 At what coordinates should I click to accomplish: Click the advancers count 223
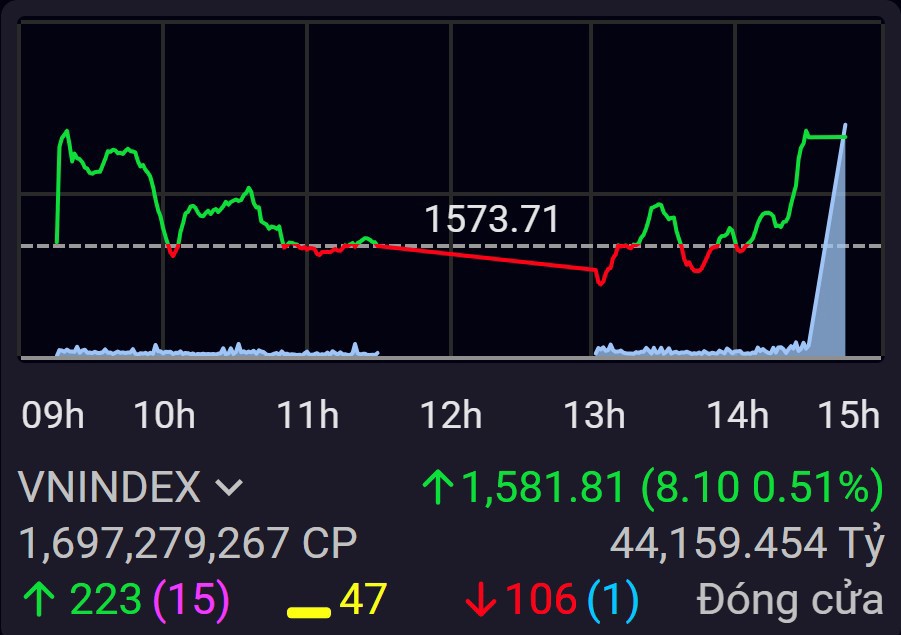106,599
